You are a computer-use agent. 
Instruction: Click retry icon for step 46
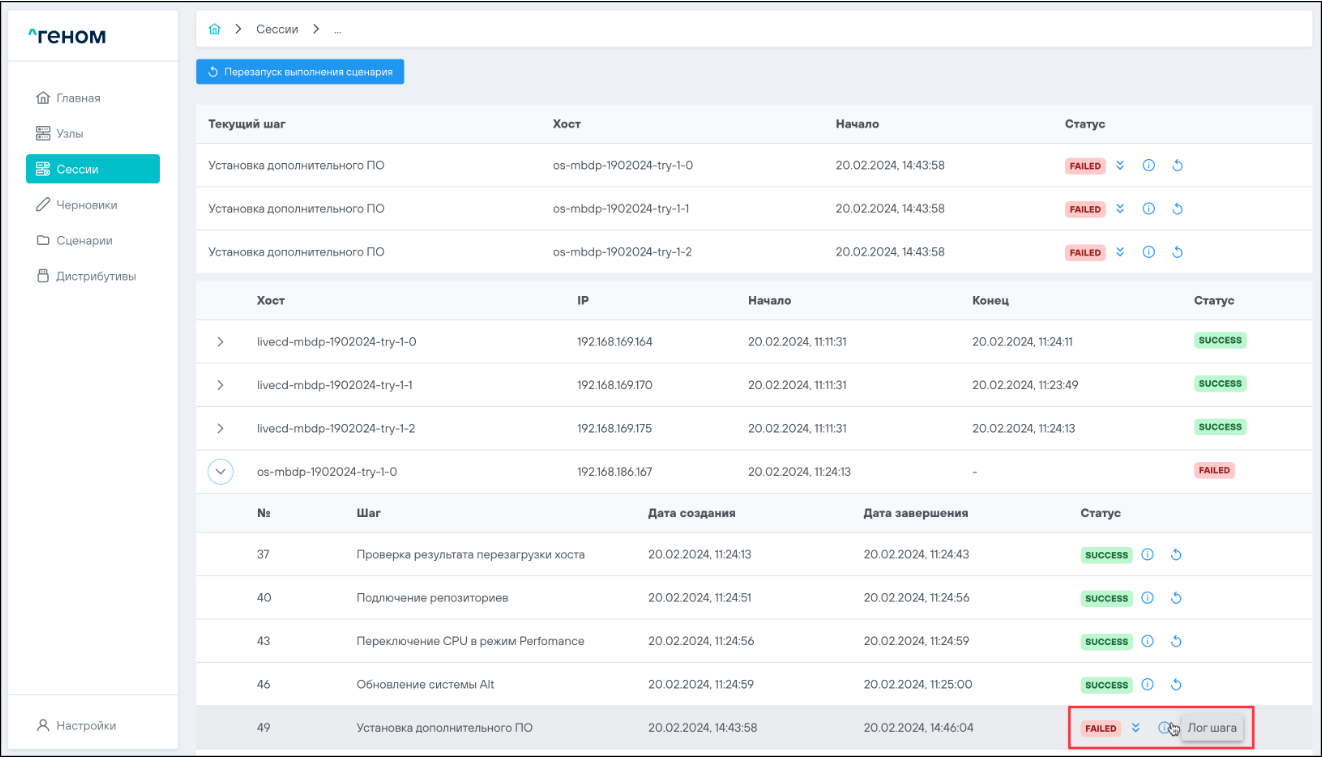click(1176, 685)
